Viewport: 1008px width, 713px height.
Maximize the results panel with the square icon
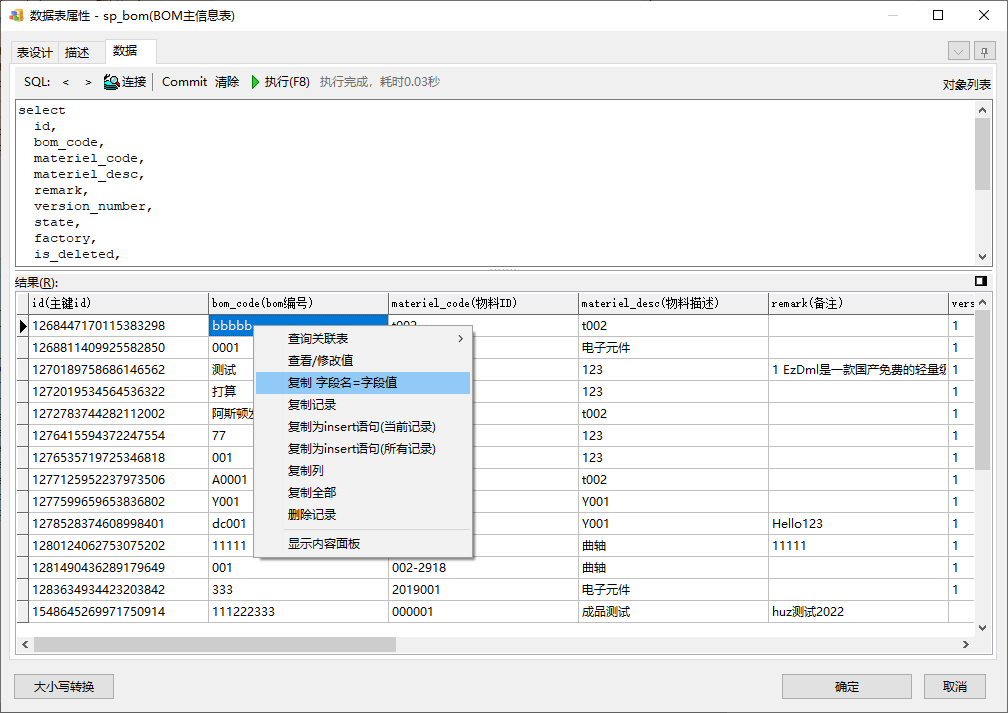(981, 282)
